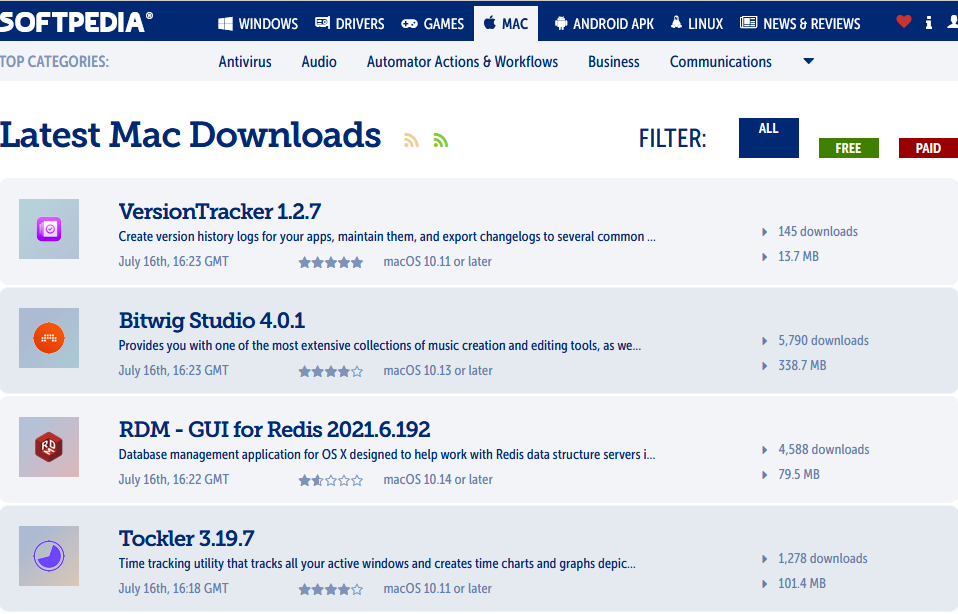Open the info icon in header
The image size is (958, 614).
[x=929, y=23]
